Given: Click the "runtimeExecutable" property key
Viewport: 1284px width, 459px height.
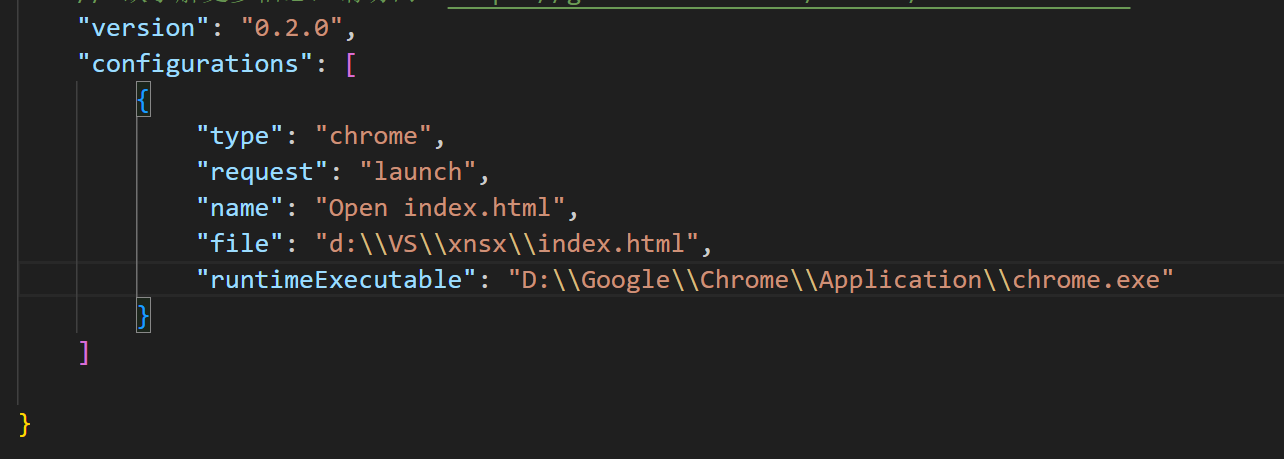Looking at the screenshot, I should pos(336,280).
